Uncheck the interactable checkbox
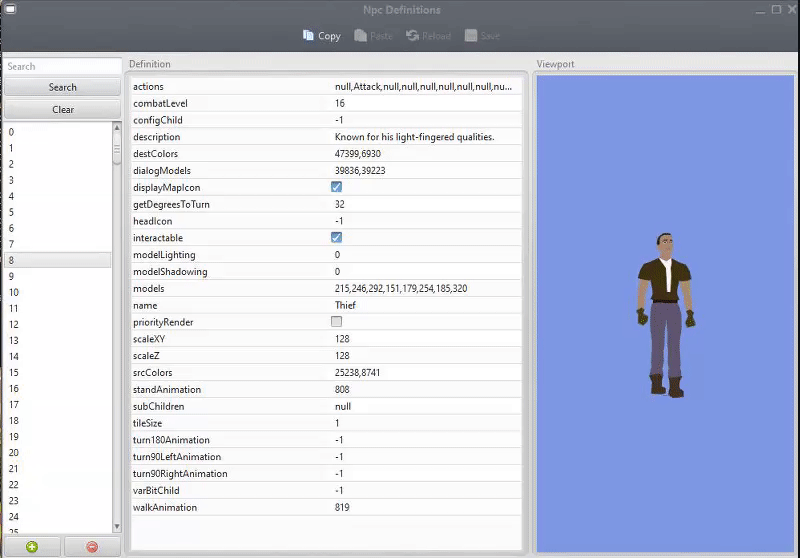 click(336, 238)
